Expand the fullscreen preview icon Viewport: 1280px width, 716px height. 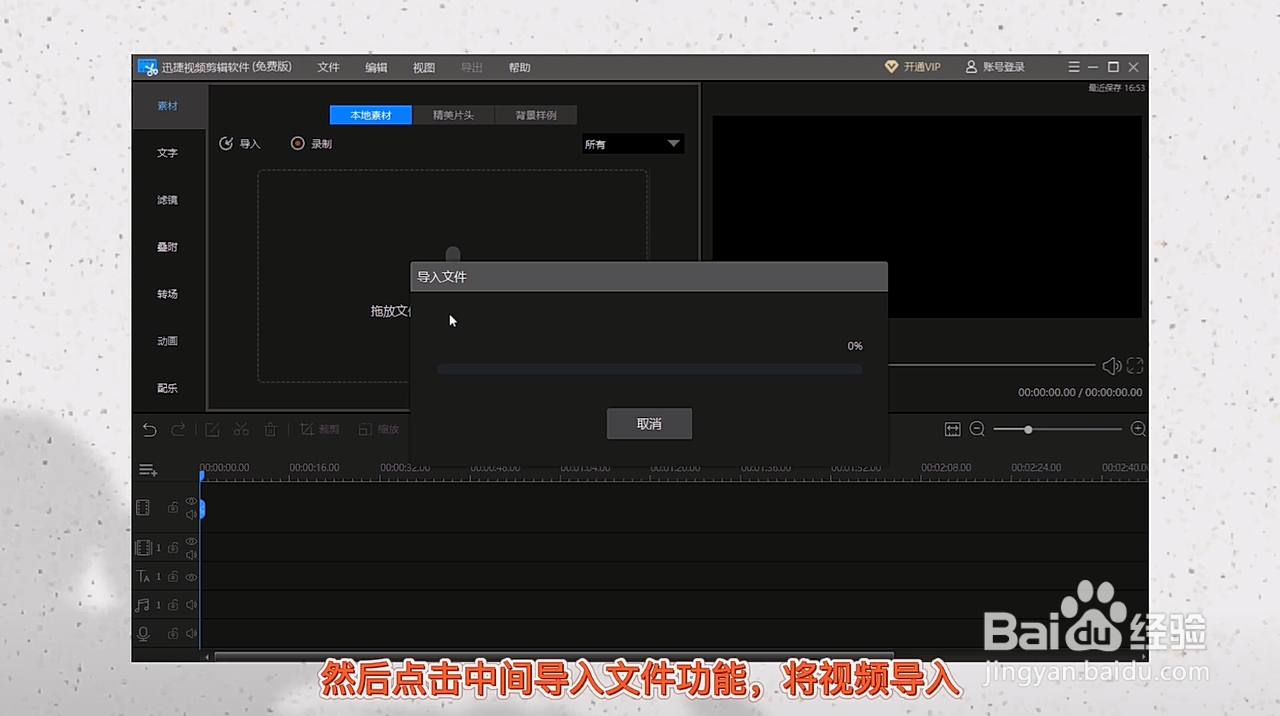pyautogui.click(x=1134, y=366)
